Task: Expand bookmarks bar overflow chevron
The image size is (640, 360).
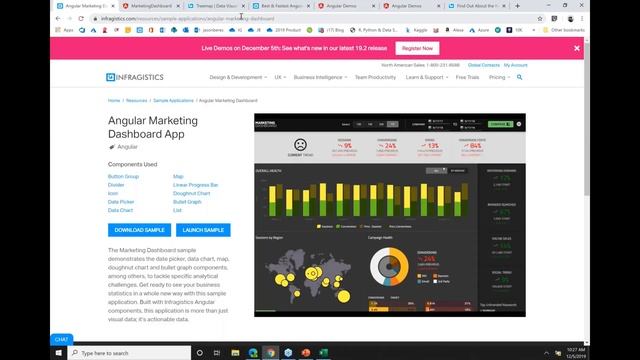Action: click(x=533, y=30)
